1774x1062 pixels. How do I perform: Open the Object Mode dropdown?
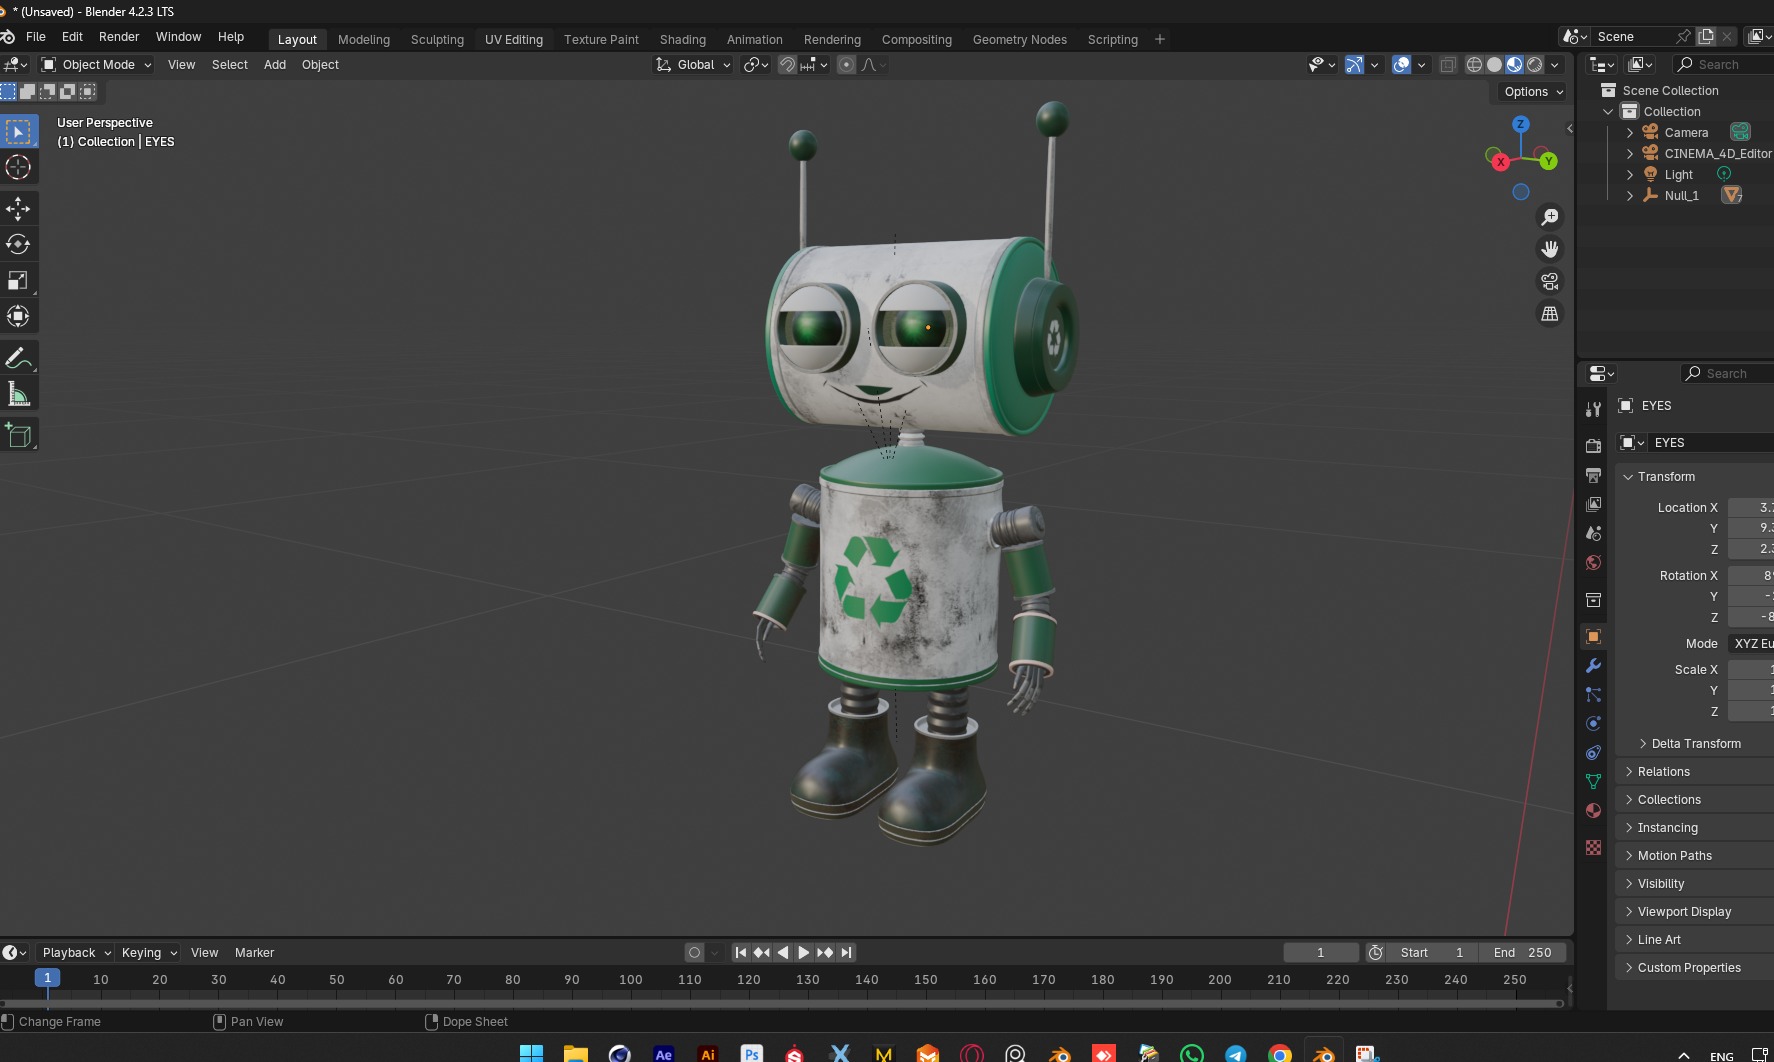(97, 64)
